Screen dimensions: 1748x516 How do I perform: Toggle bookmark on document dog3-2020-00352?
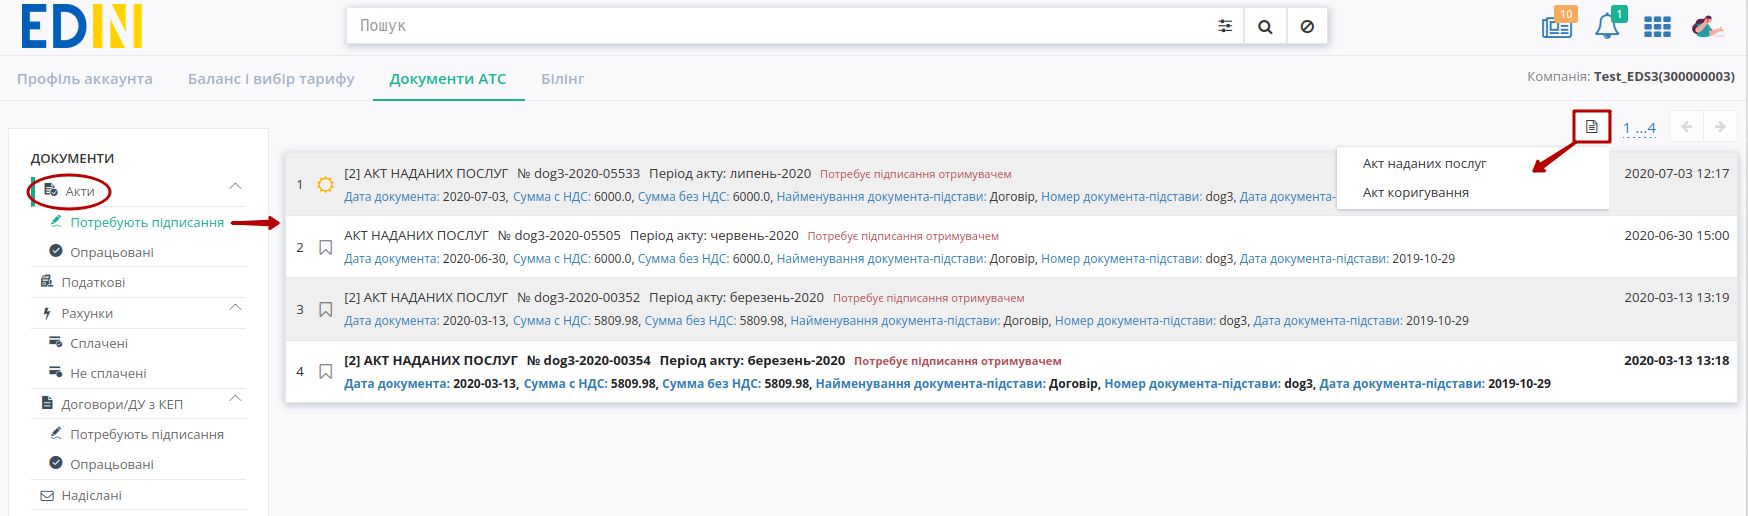pyautogui.click(x=325, y=309)
